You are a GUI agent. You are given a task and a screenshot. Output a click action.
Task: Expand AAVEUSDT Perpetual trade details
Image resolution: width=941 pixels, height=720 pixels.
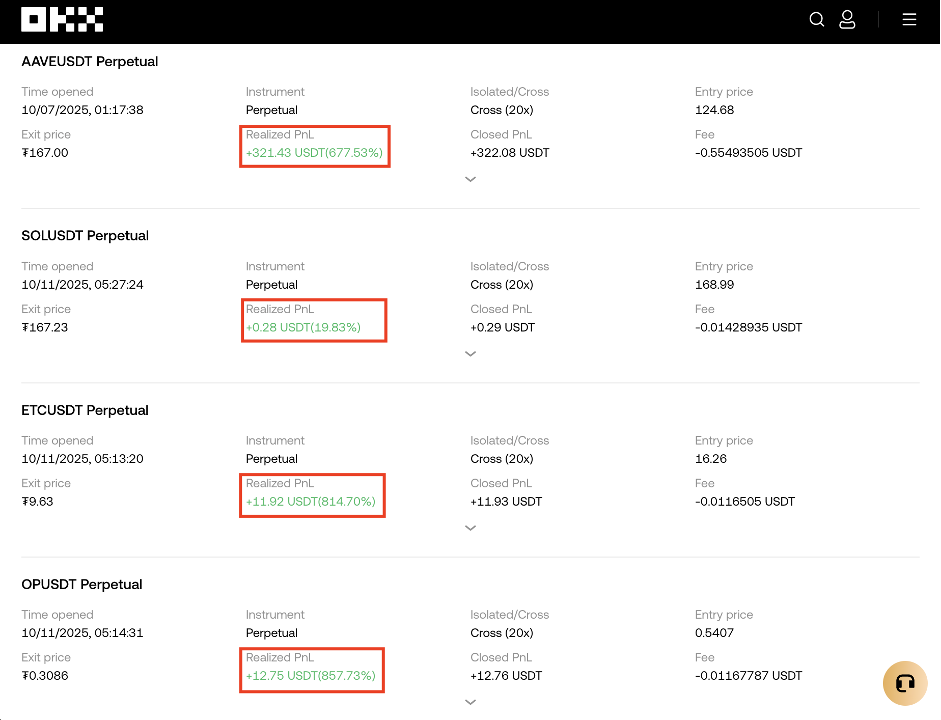coord(470,179)
